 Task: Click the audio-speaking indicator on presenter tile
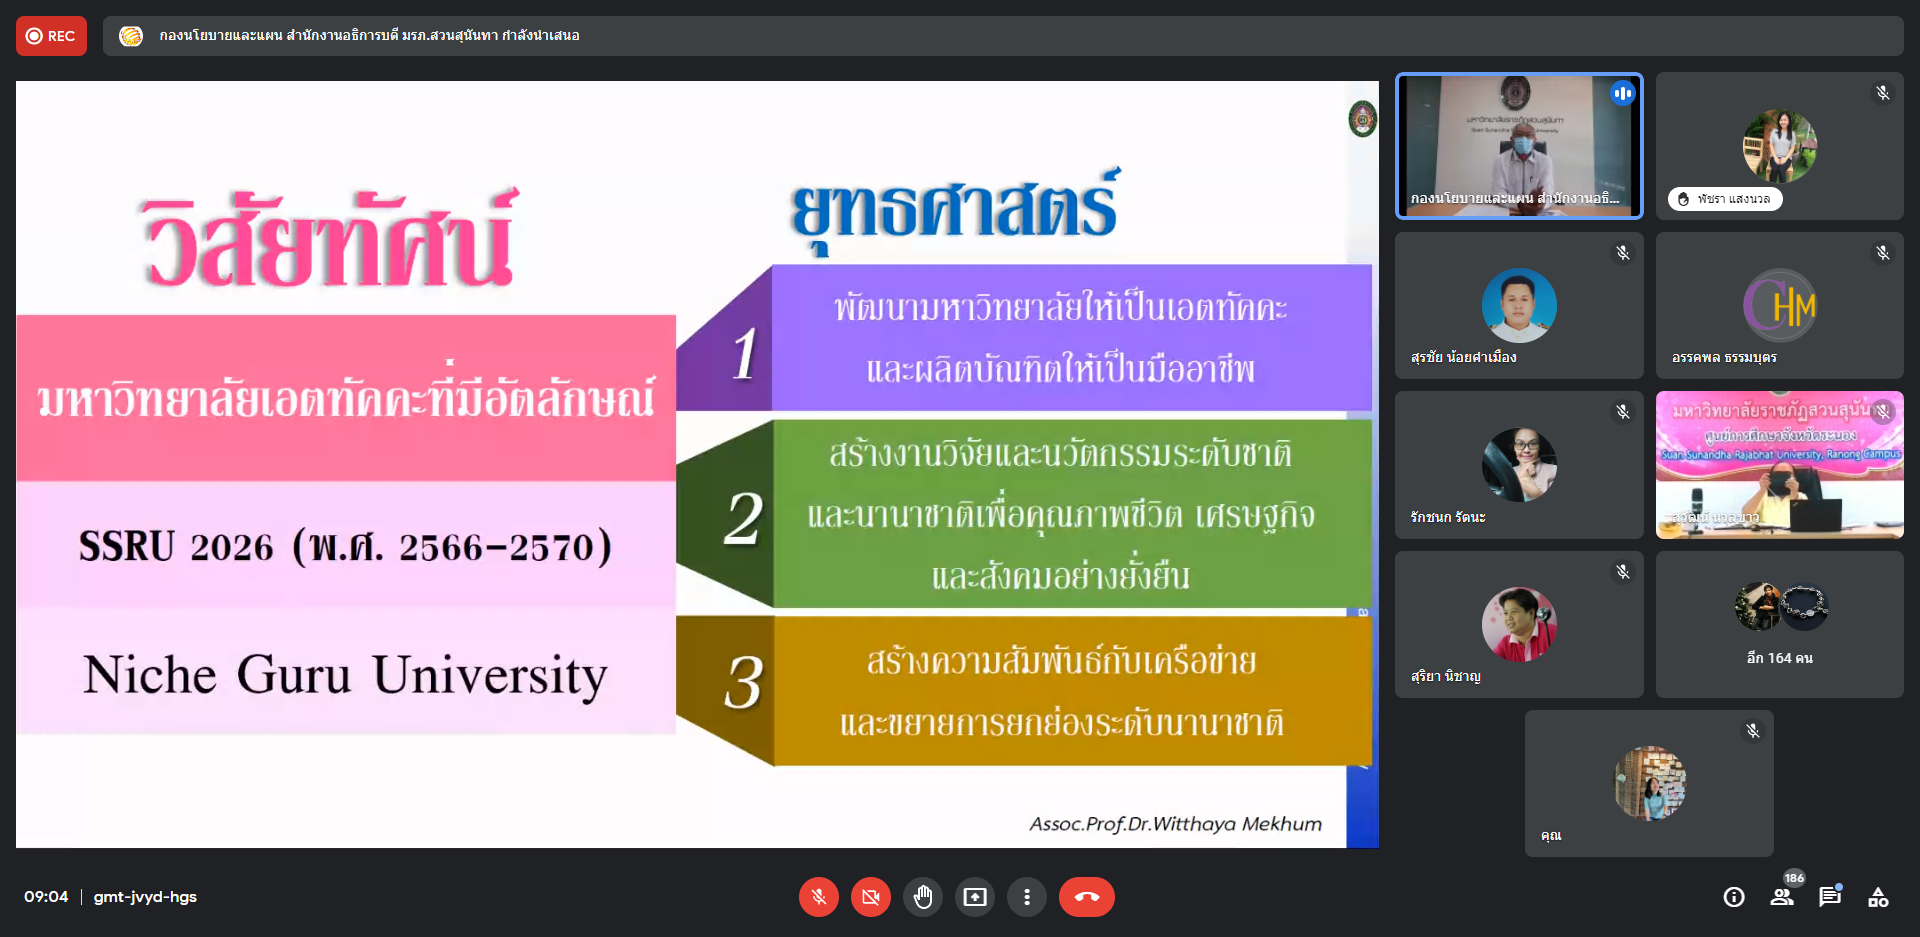[x=1622, y=93]
